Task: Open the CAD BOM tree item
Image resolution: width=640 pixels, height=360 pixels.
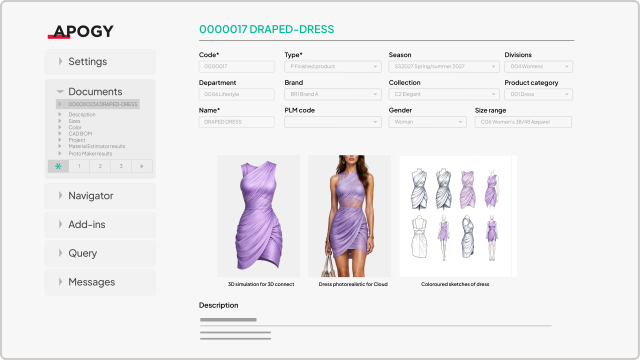Action: pos(80,133)
